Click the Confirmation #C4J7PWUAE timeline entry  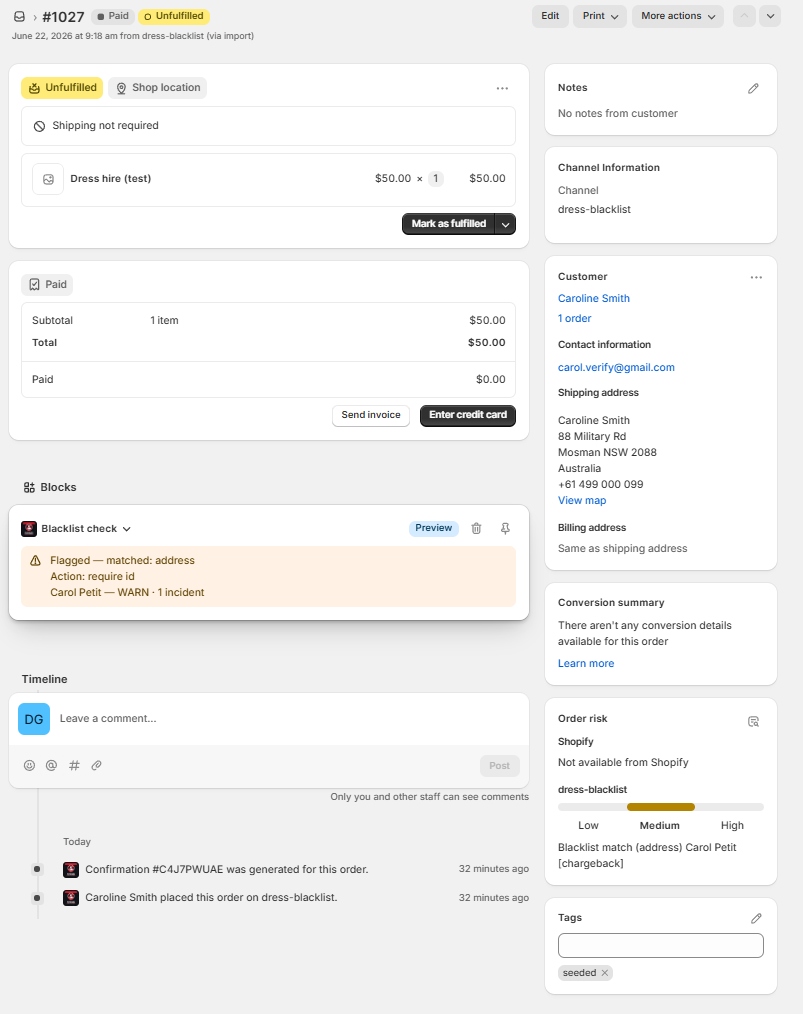pyautogui.click(x=227, y=870)
